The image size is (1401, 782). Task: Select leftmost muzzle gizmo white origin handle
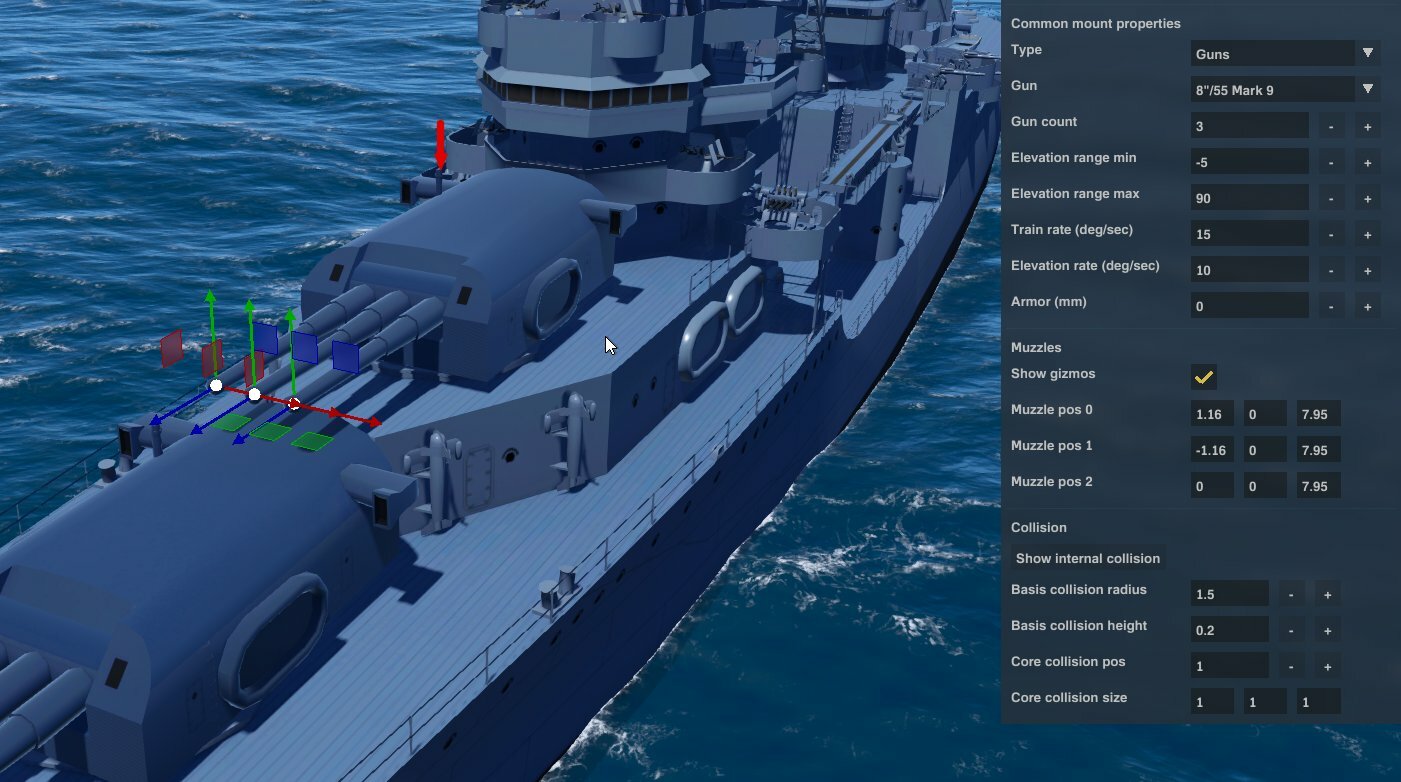(x=216, y=385)
